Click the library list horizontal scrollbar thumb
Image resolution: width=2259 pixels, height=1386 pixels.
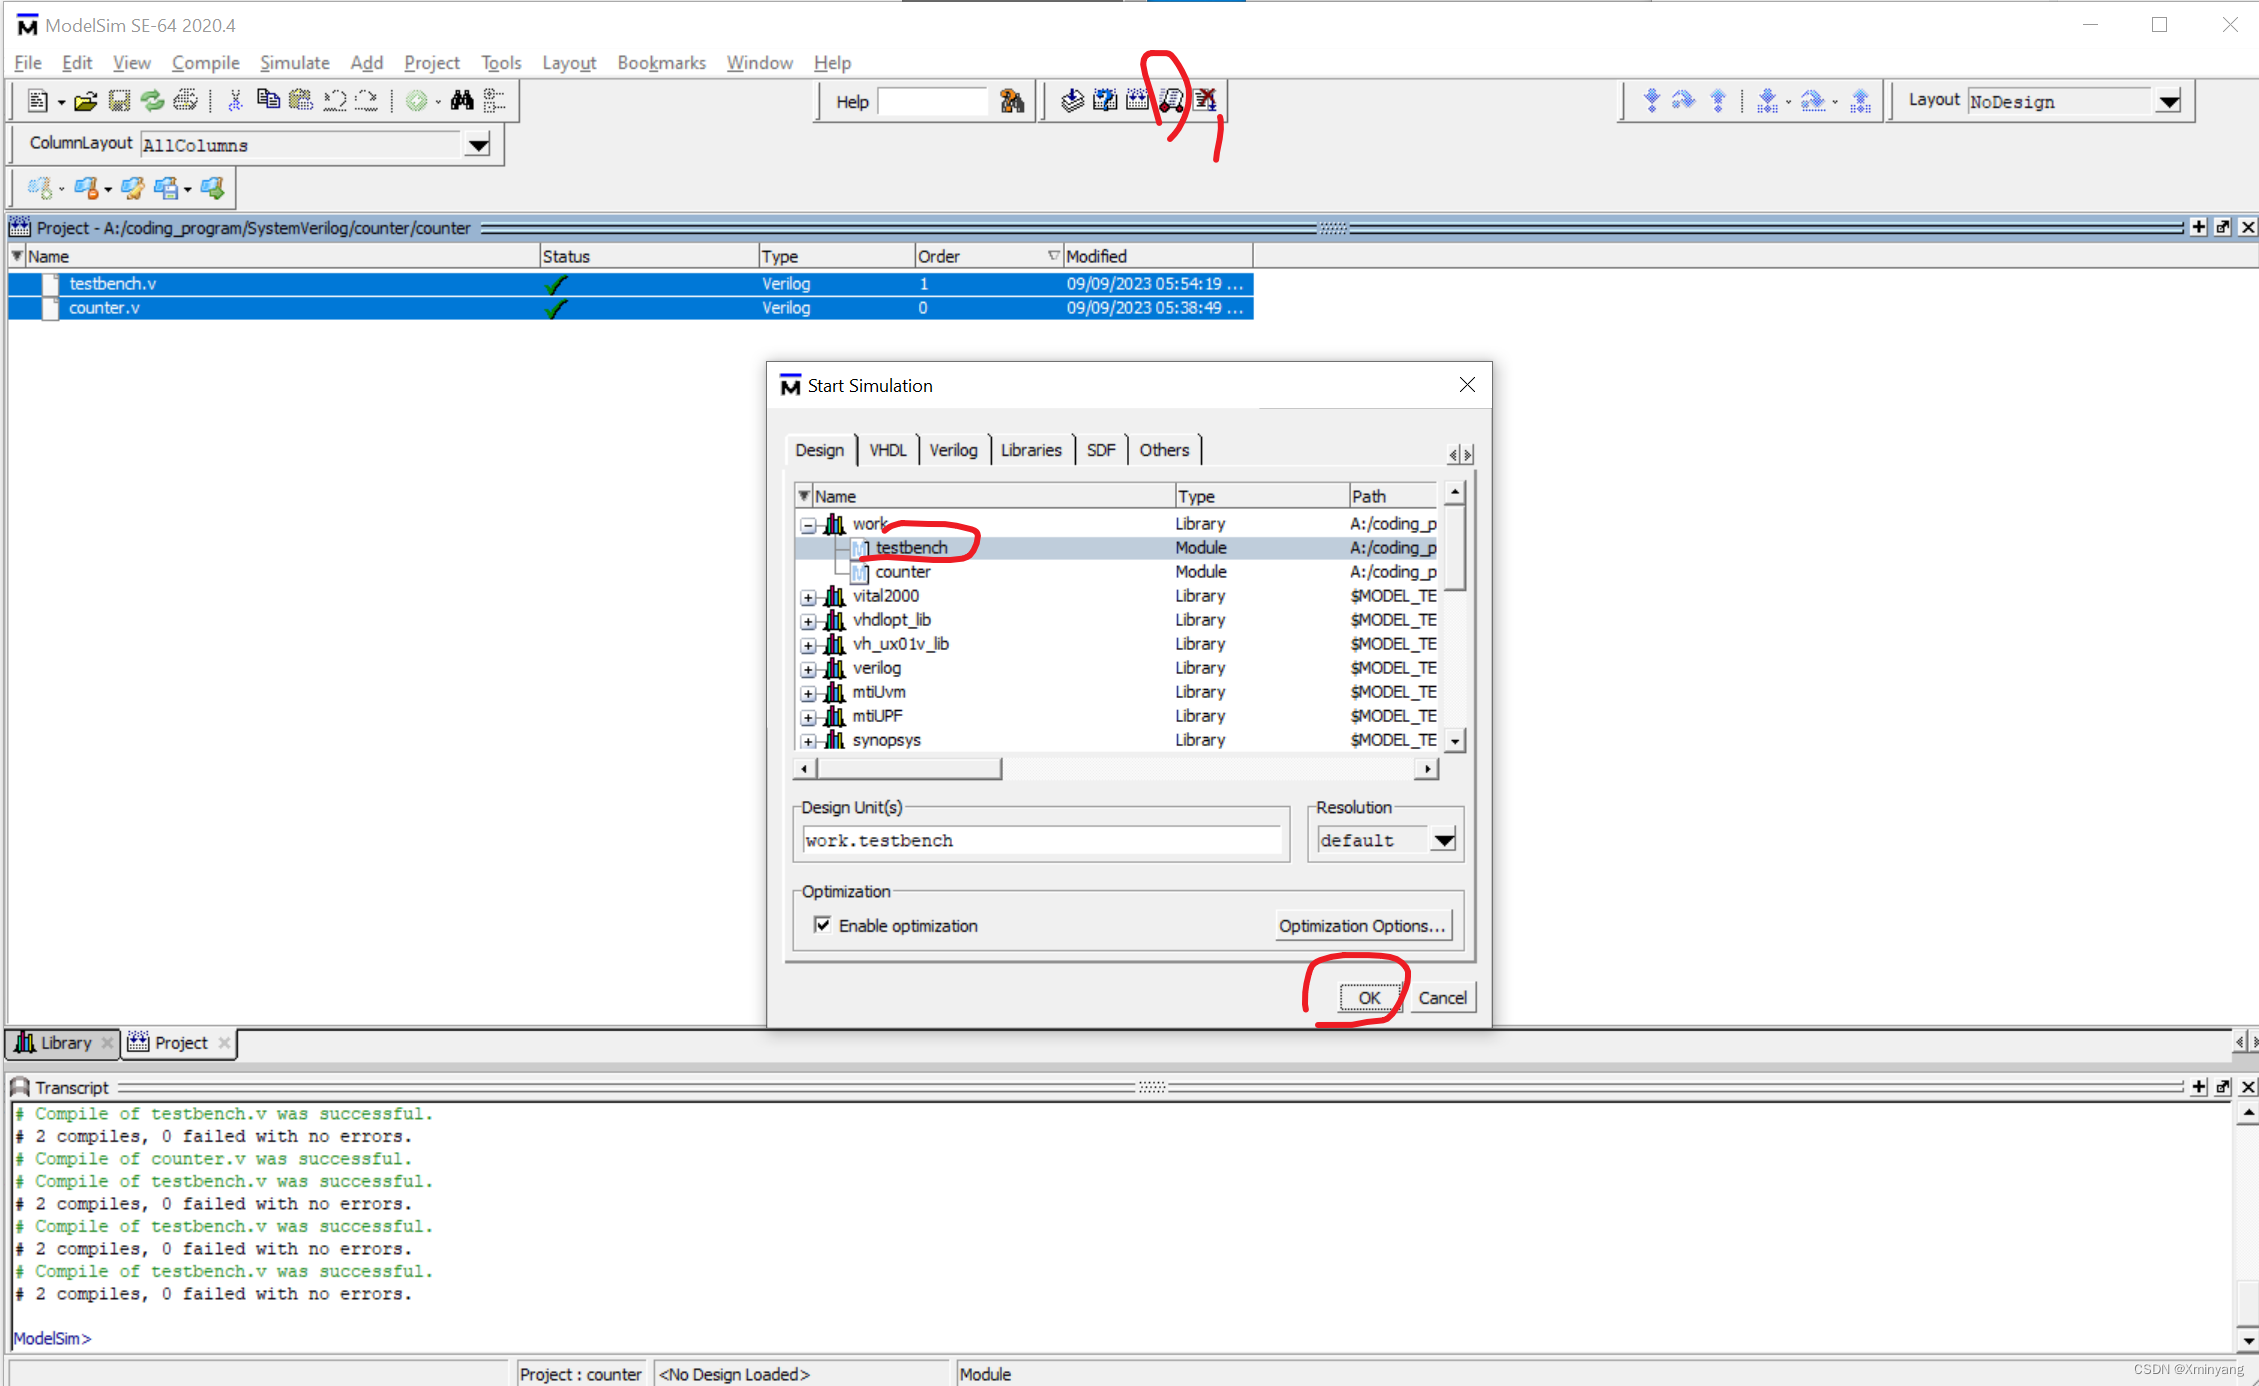click(x=908, y=768)
